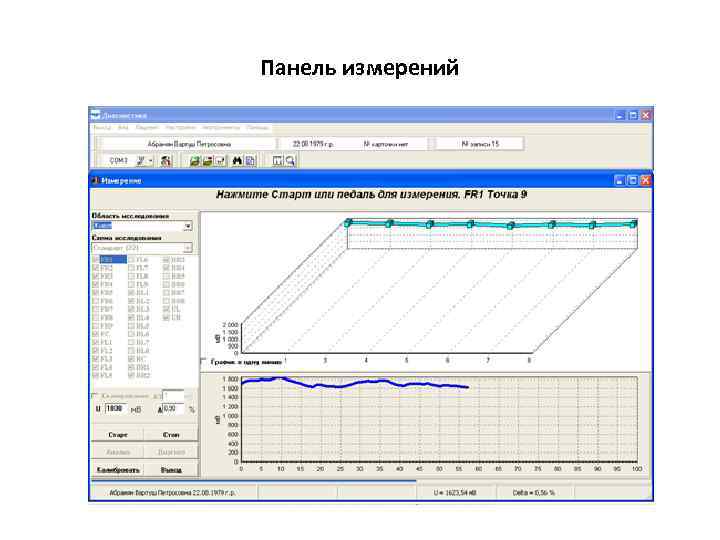Toggle the HL1 point checkbox

tap(132, 292)
